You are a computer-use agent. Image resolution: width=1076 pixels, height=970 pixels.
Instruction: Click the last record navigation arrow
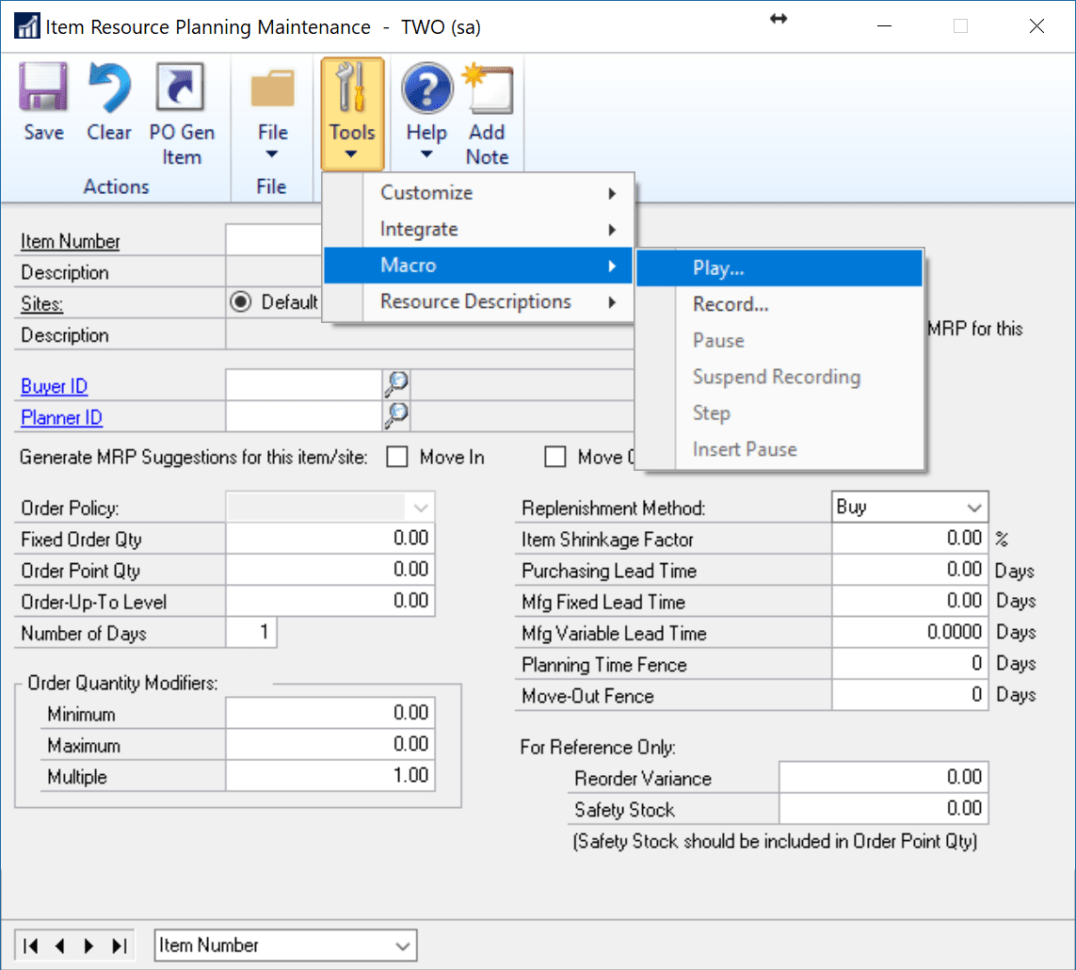116,945
